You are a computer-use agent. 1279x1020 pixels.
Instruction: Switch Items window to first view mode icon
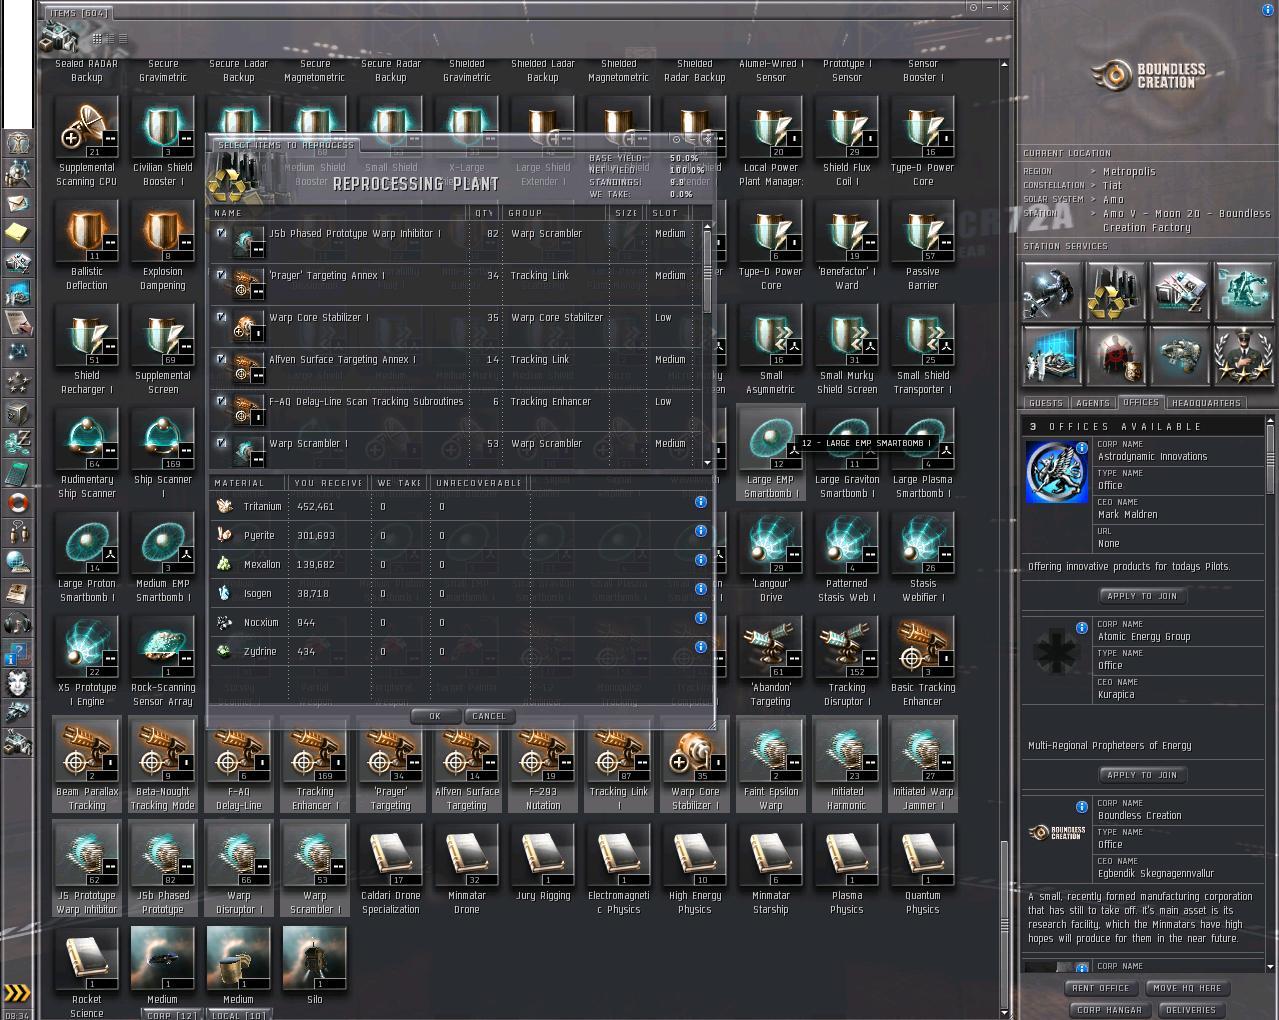[x=97, y=38]
